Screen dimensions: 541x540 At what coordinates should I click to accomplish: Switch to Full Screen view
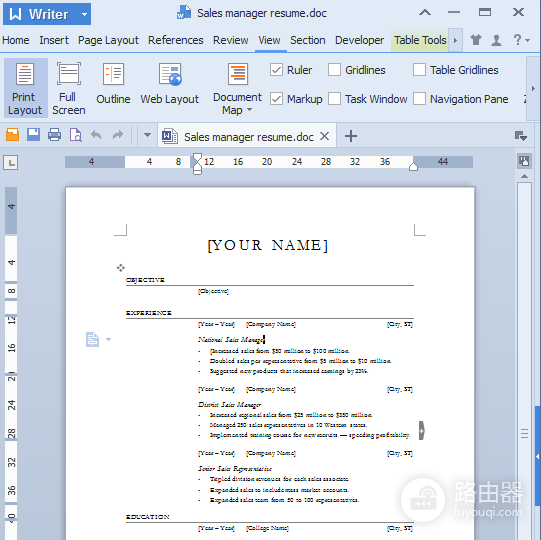[x=69, y=88]
